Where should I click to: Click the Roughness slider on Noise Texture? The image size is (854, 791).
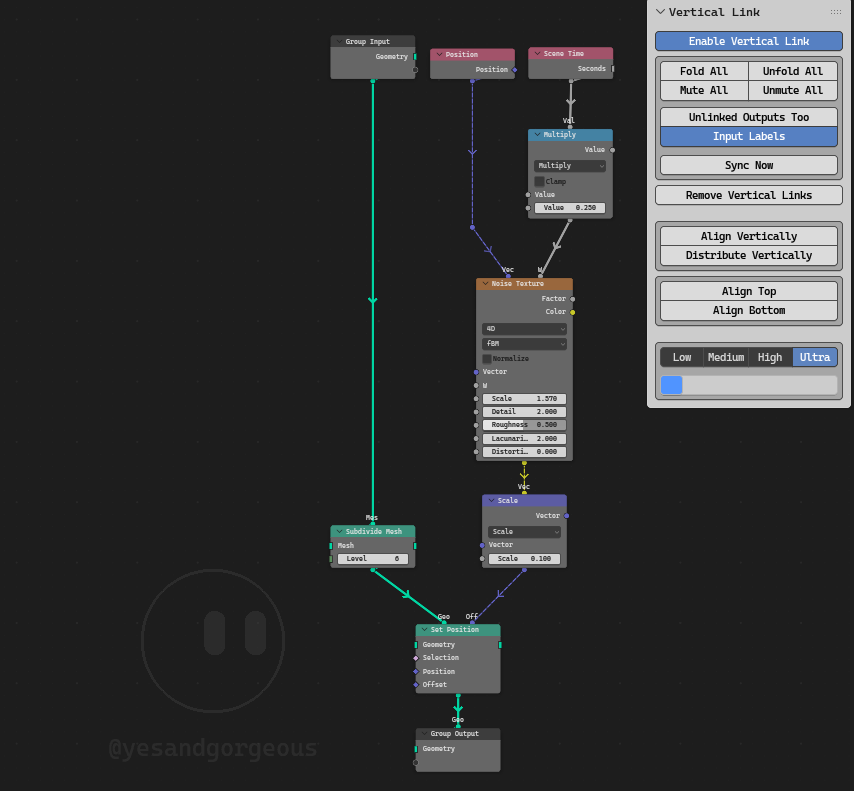pos(524,425)
